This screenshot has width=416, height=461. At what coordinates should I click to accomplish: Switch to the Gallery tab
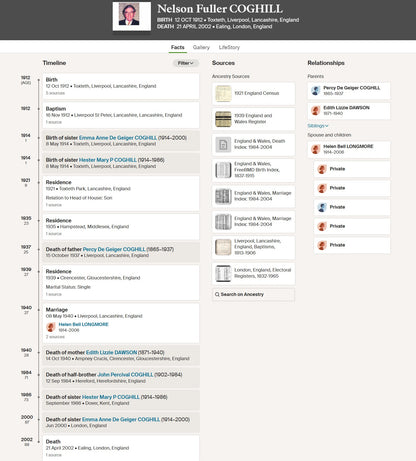201,47
